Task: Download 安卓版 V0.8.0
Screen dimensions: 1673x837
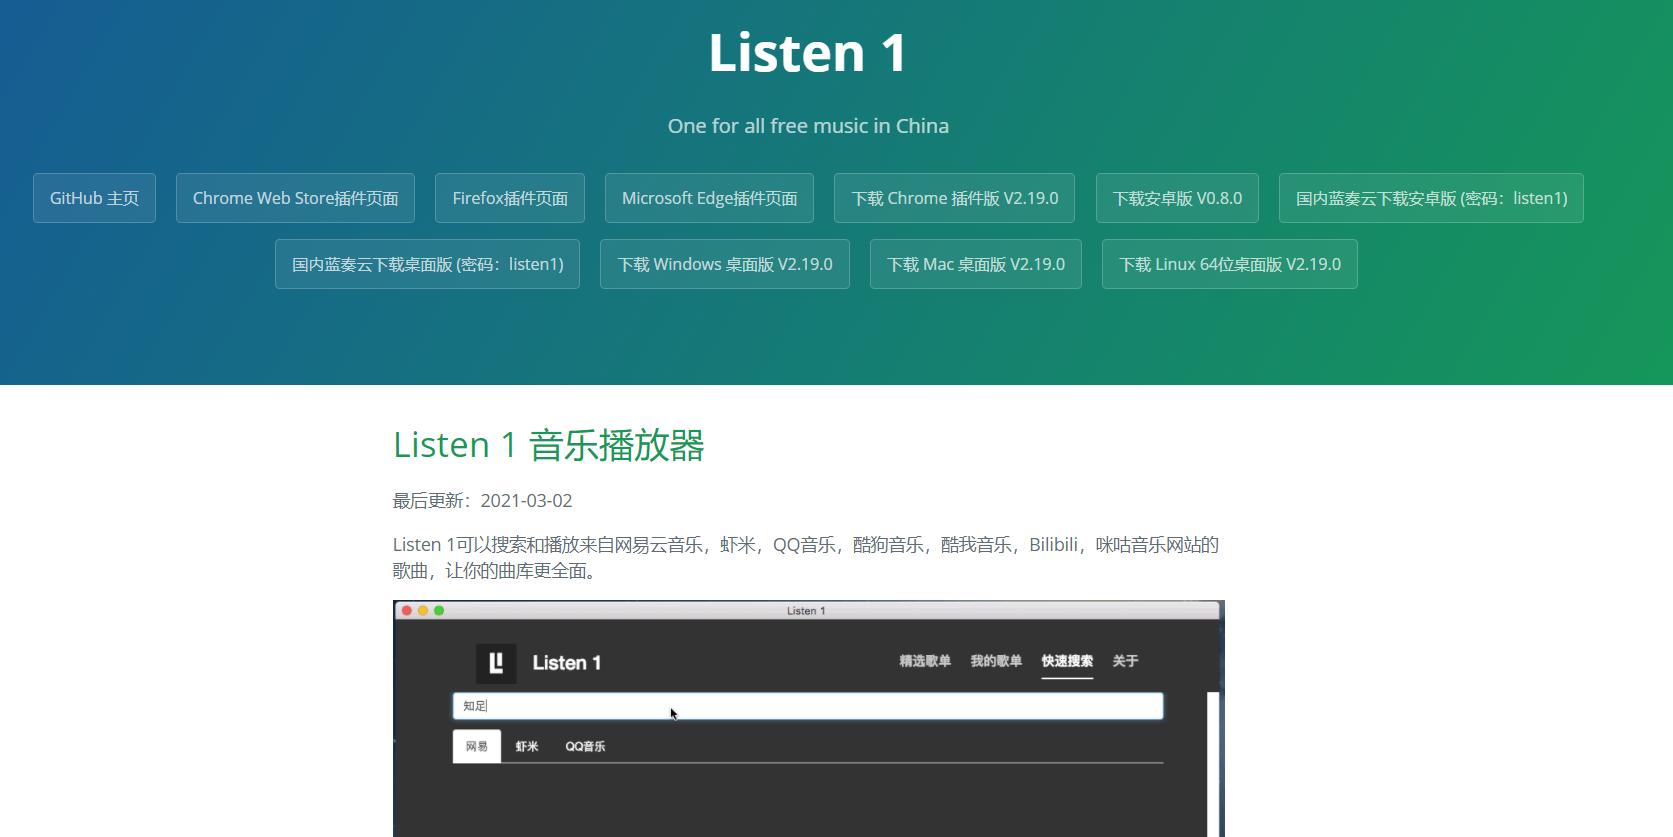Action: [1177, 198]
